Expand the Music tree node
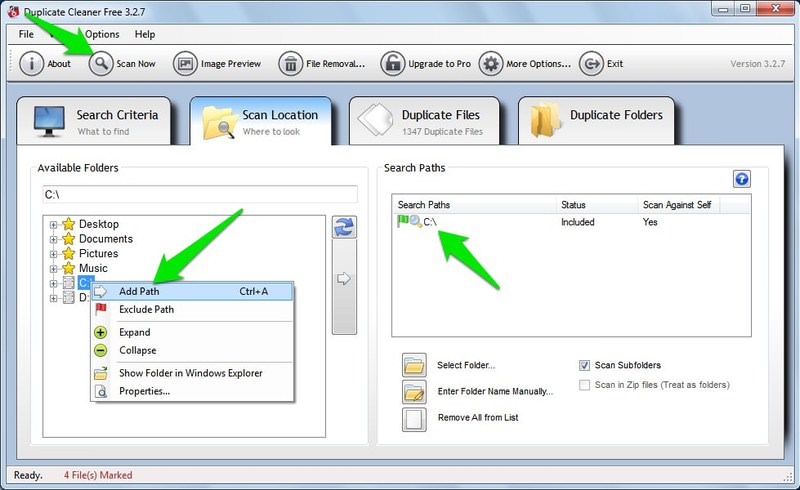This screenshot has width=800, height=490. coord(54,268)
